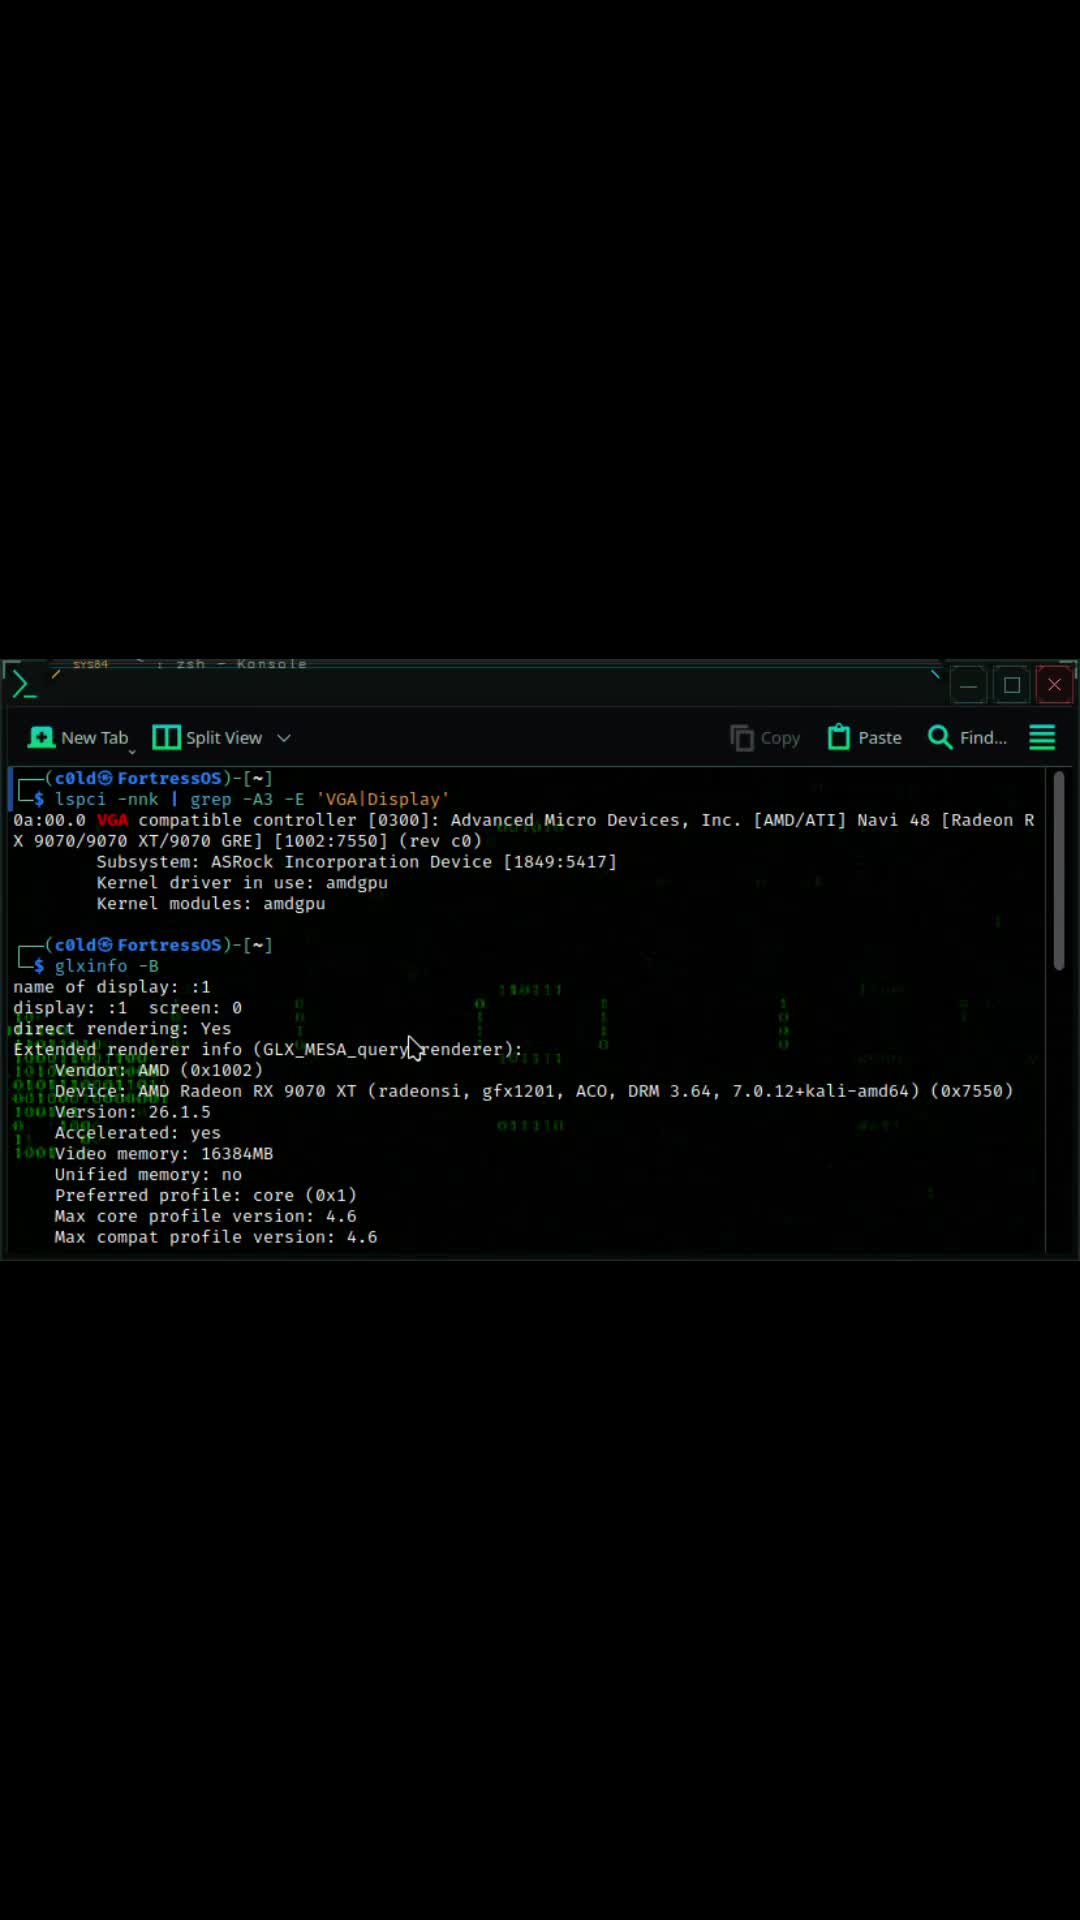Click the lspci -nnk command line
This screenshot has height=1920, width=1080.
tap(251, 799)
